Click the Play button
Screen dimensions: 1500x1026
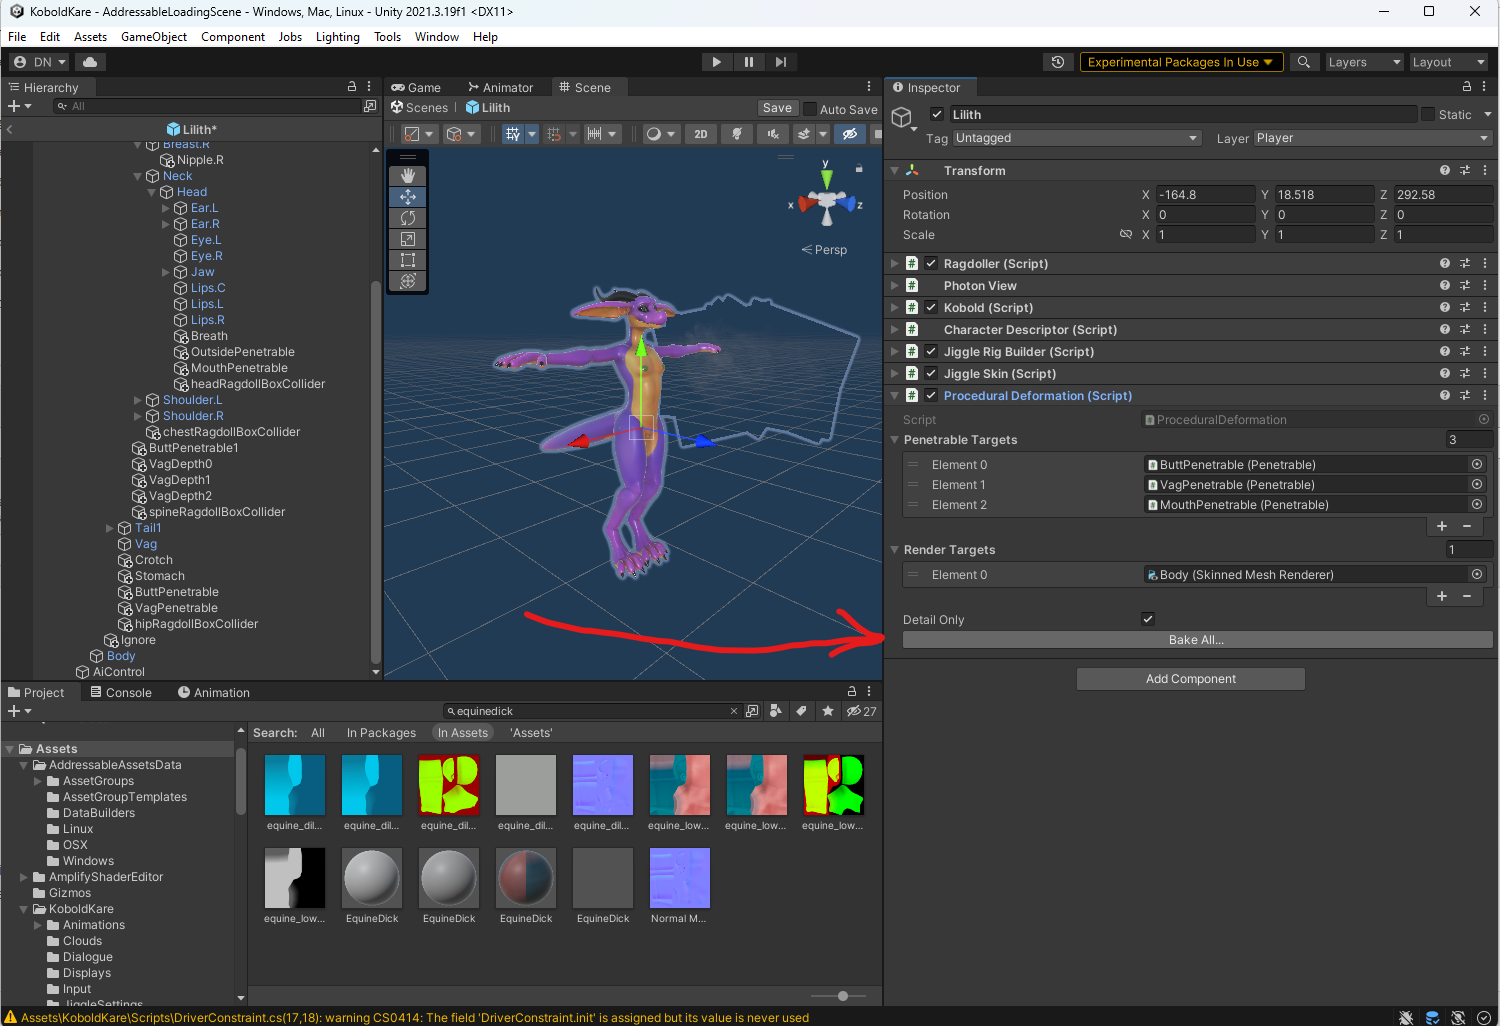coord(716,62)
